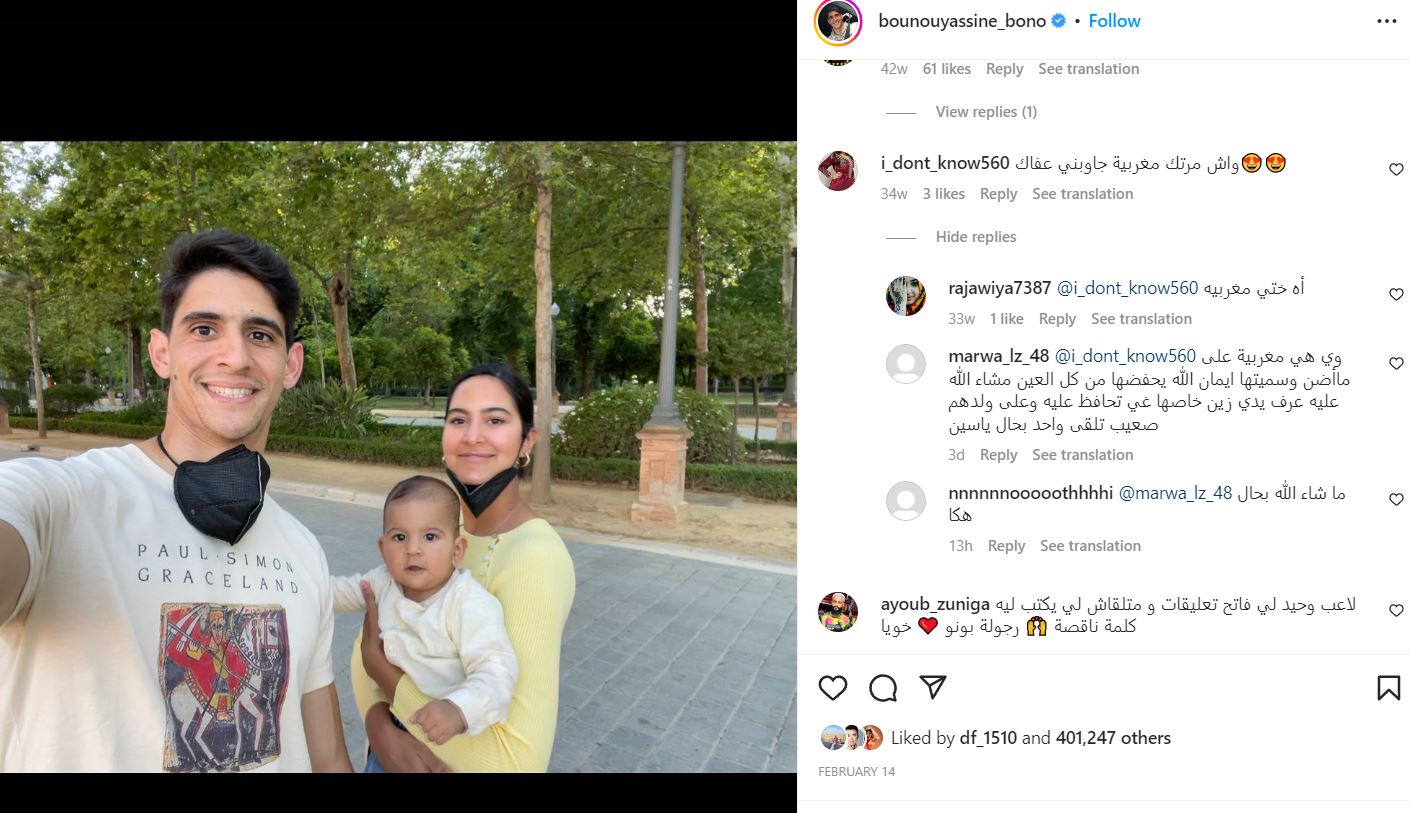Click the family selfie photo
The image size is (1410, 813).
[398, 456]
